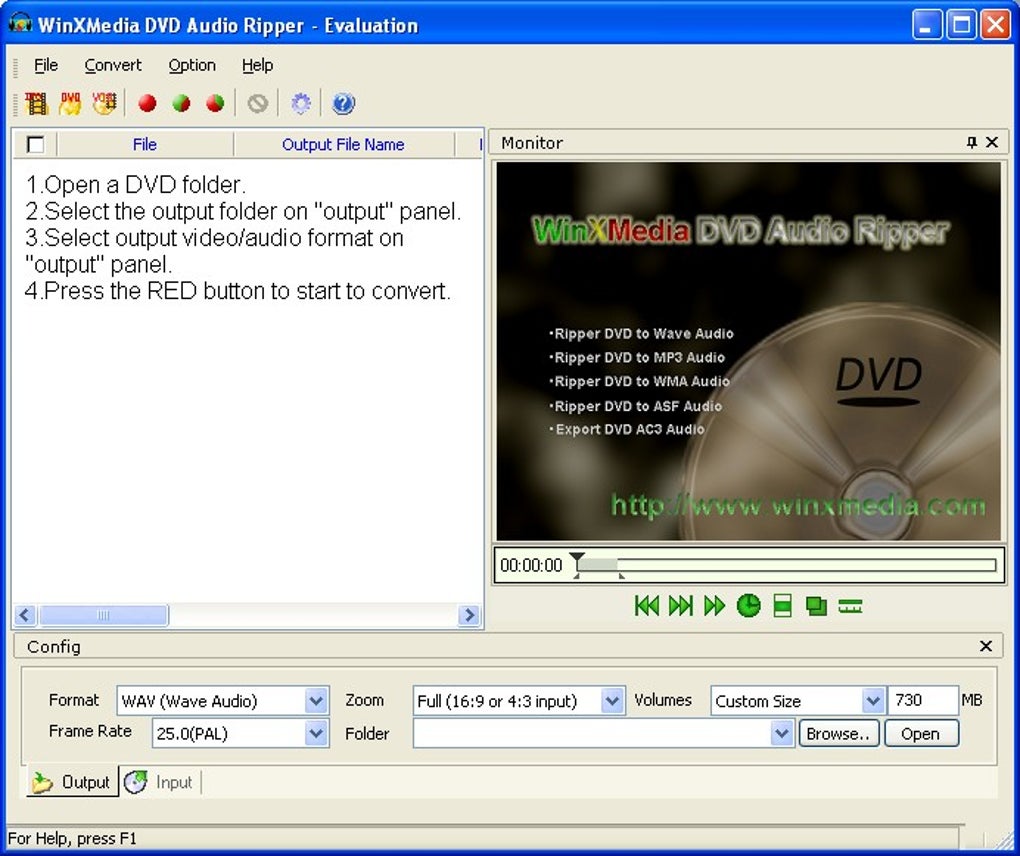This screenshot has height=856, width=1020.
Task: Switch to the Input tab
Action: [160, 782]
